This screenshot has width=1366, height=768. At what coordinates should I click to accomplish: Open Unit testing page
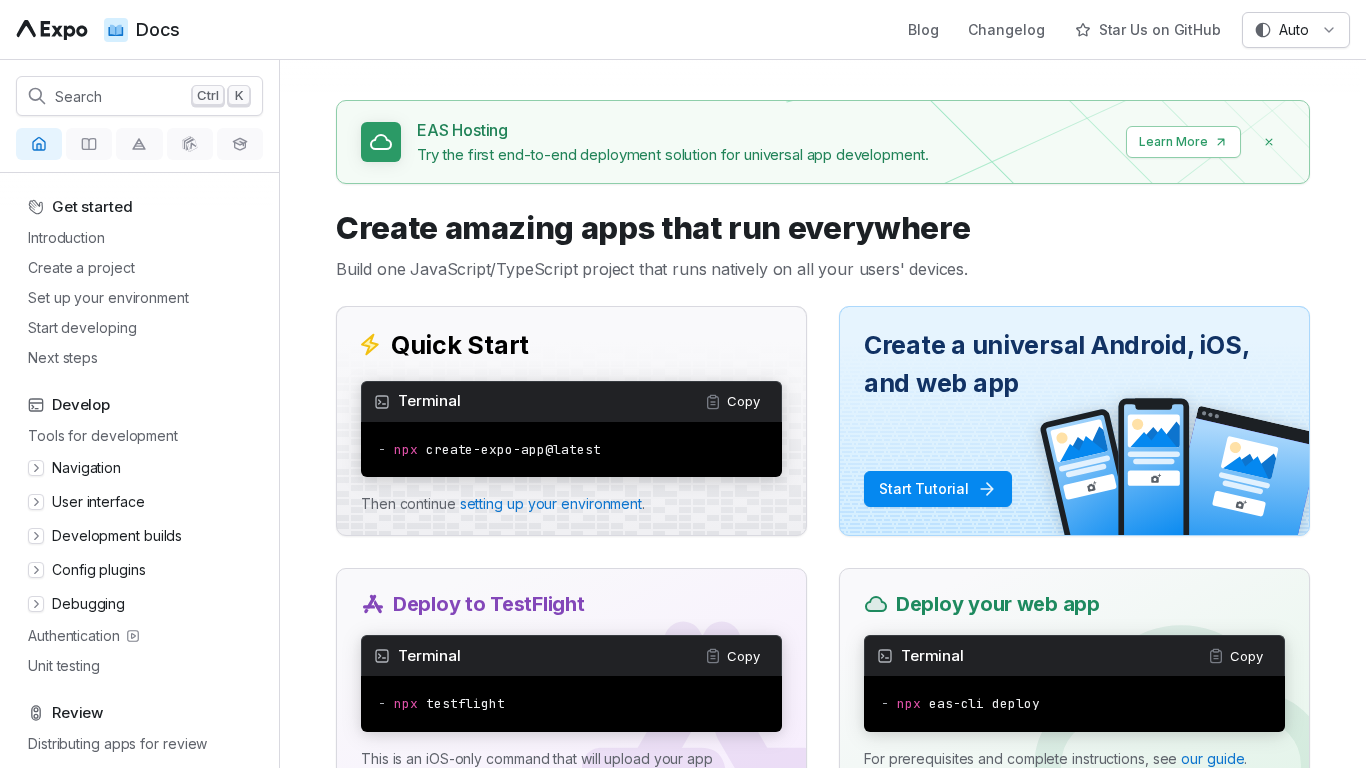pyautogui.click(x=64, y=666)
